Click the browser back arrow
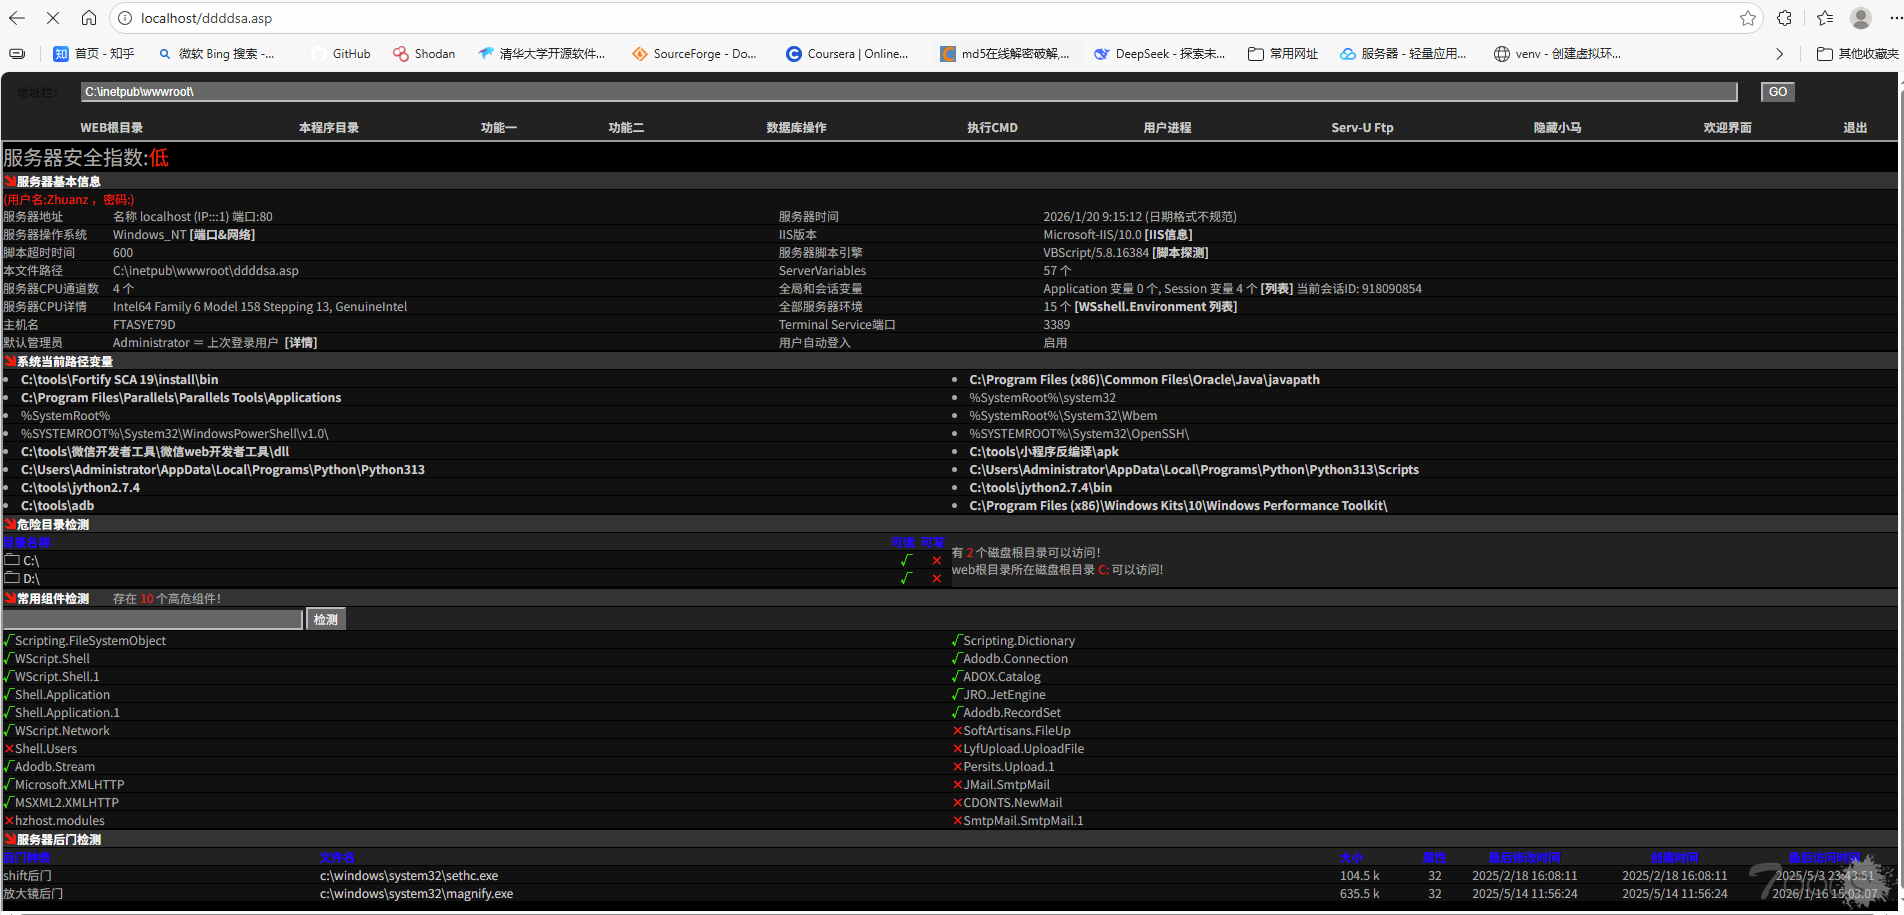 coord(17,18)
